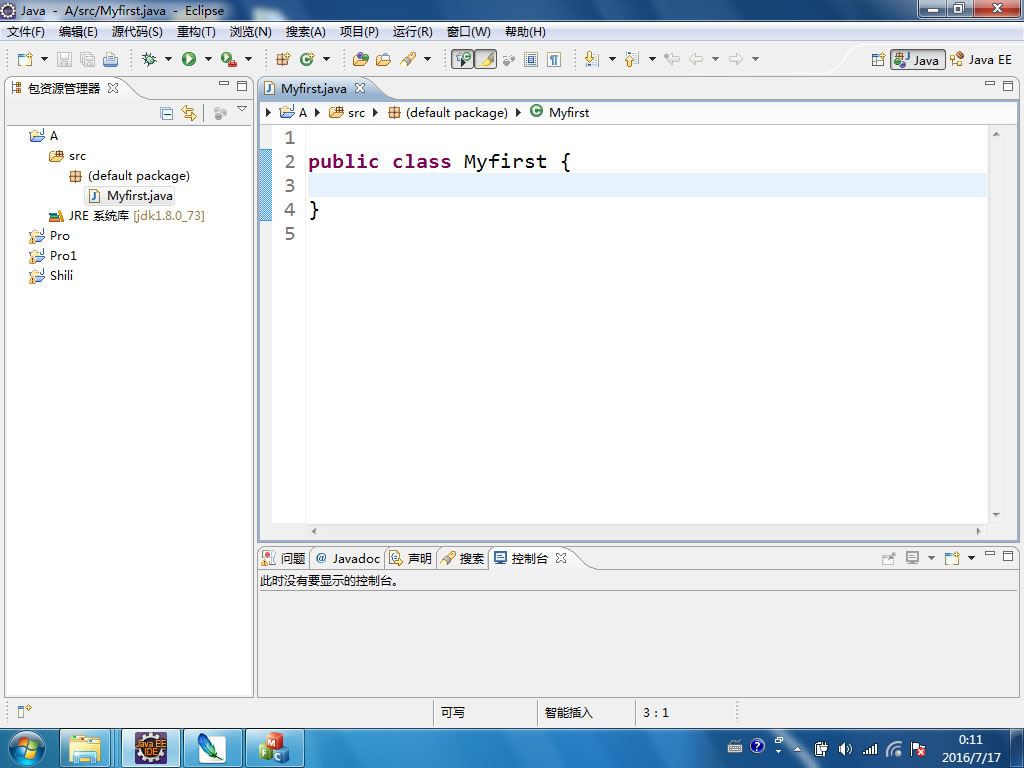
Task: Maximize the editor area
Action: click(x=1008, y=86)
